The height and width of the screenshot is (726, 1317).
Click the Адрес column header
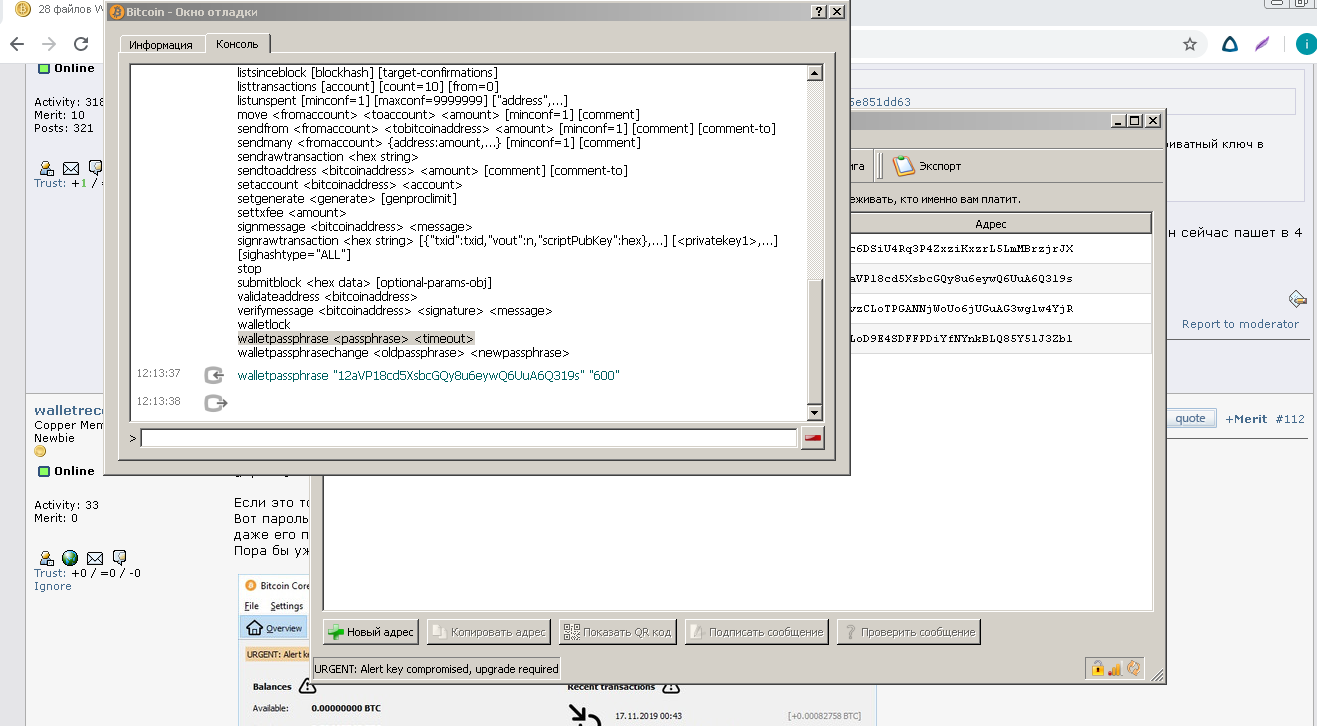click(990, 224)
